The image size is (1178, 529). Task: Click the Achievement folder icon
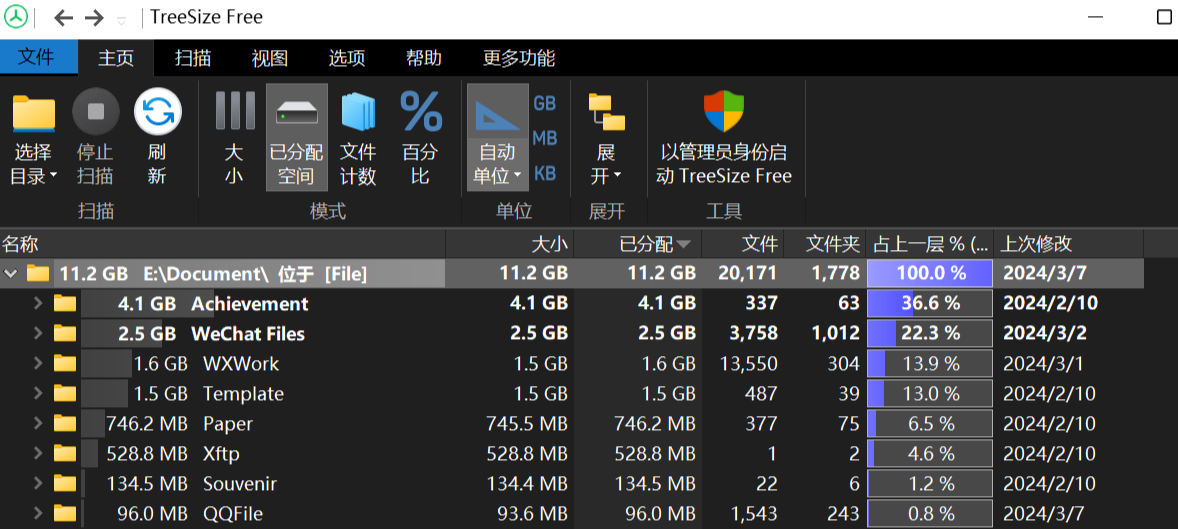65,304
